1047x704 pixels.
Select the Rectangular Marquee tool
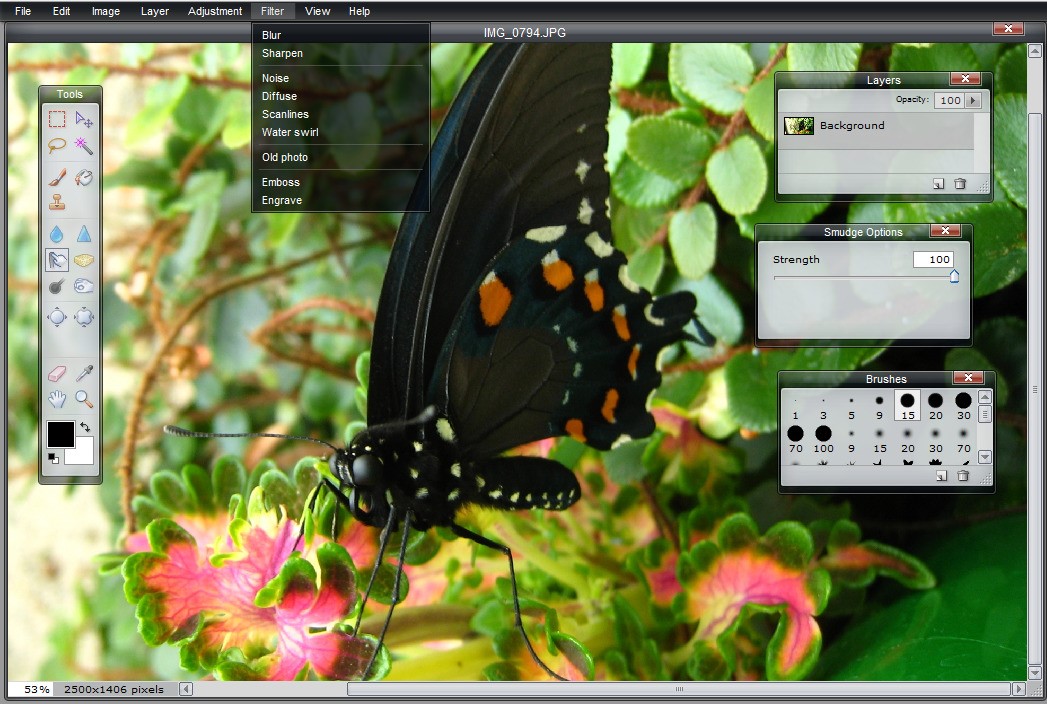point(57,120)
